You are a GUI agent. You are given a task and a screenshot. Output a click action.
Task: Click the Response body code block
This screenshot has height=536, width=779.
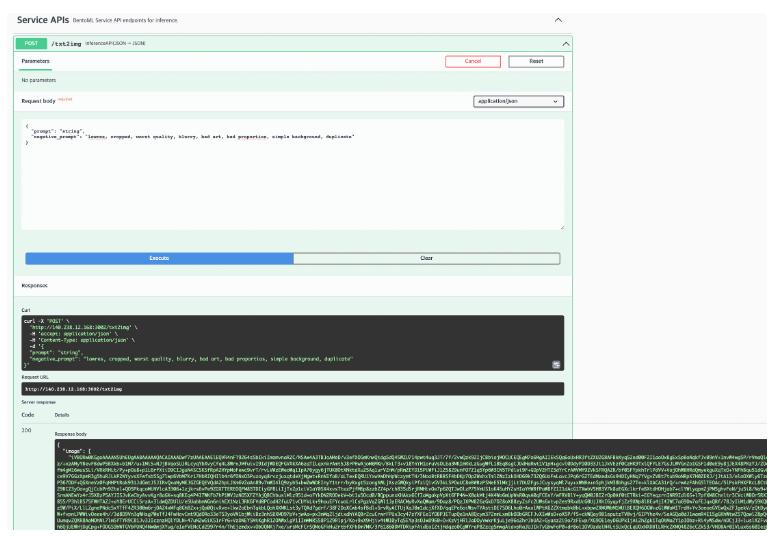410,484
